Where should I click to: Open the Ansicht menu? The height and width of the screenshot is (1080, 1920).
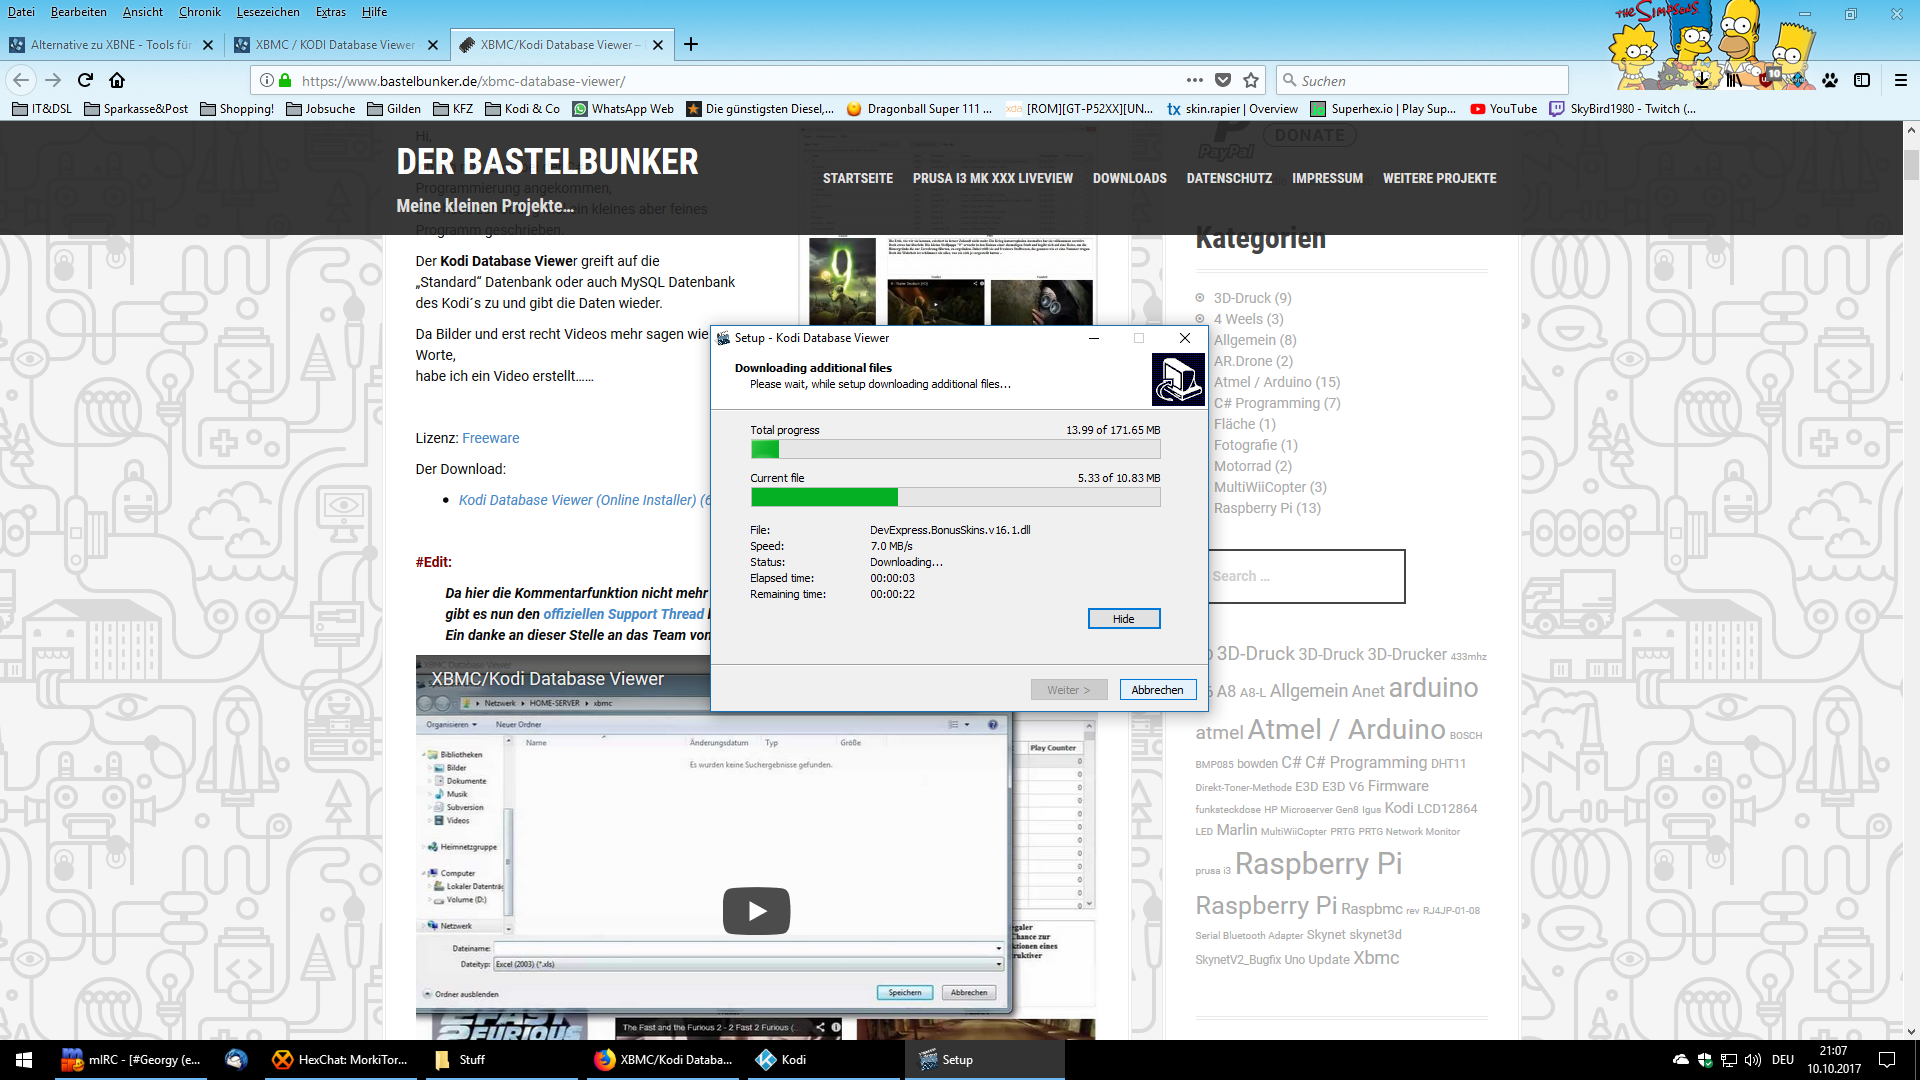[143, 12]
